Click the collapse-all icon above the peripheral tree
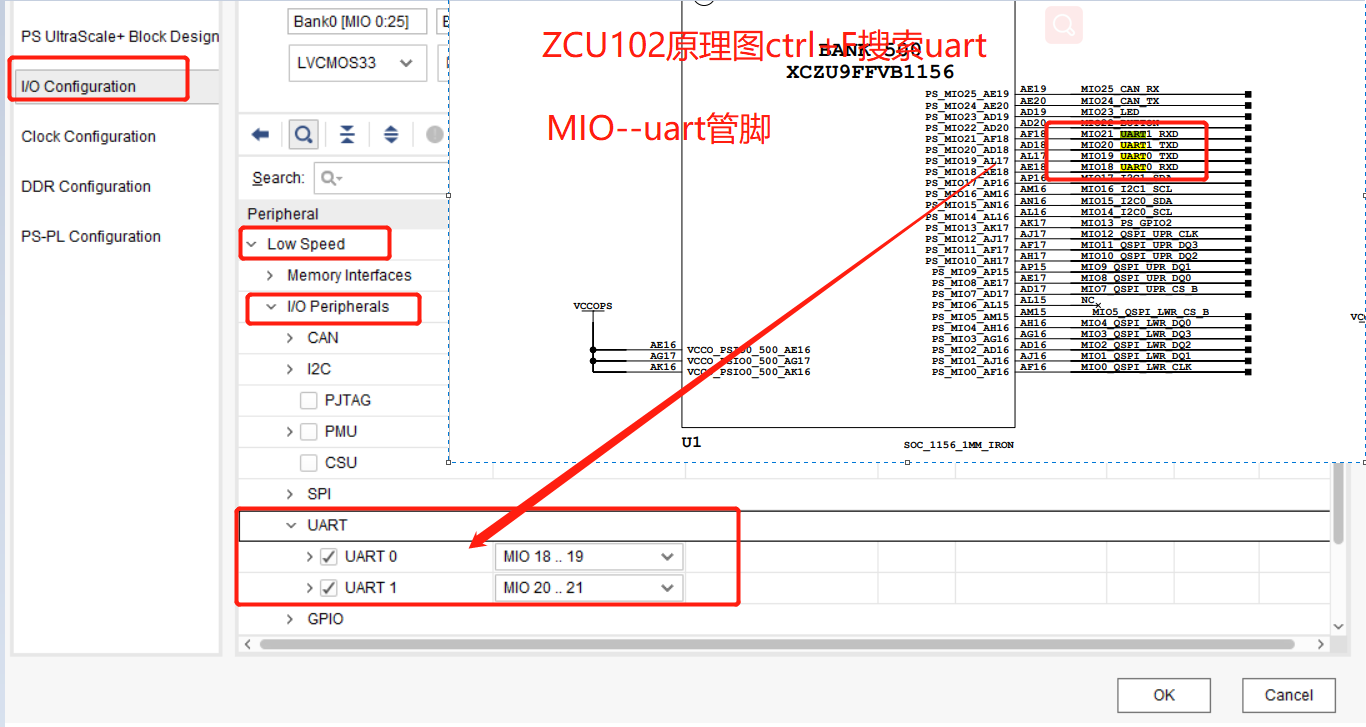1366x727 pixels. (x=347, y=133)
